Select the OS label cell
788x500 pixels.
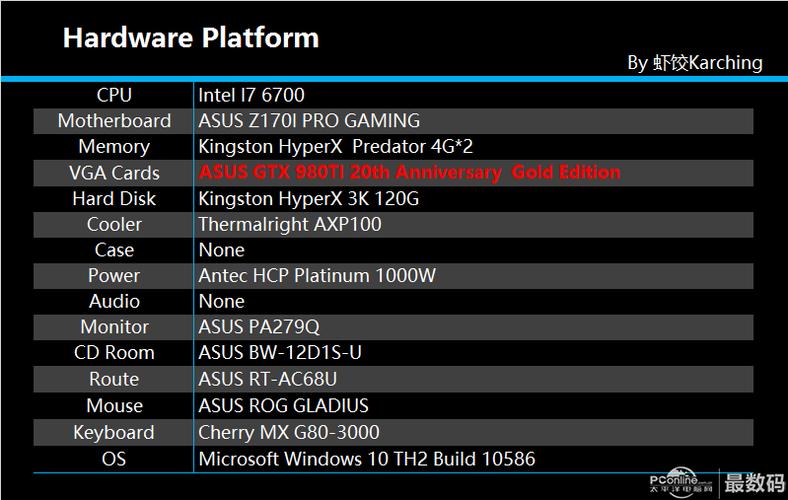114,459
